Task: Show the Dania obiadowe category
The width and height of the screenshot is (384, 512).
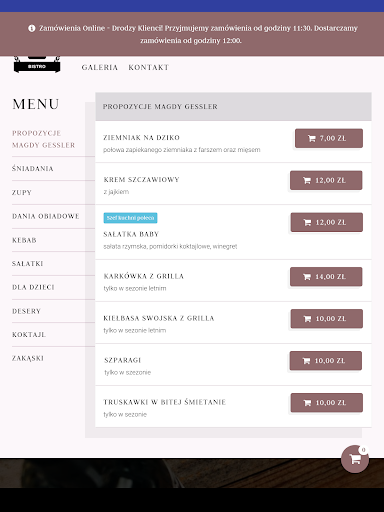Action: pyautogui.click(x=46, y=216)
